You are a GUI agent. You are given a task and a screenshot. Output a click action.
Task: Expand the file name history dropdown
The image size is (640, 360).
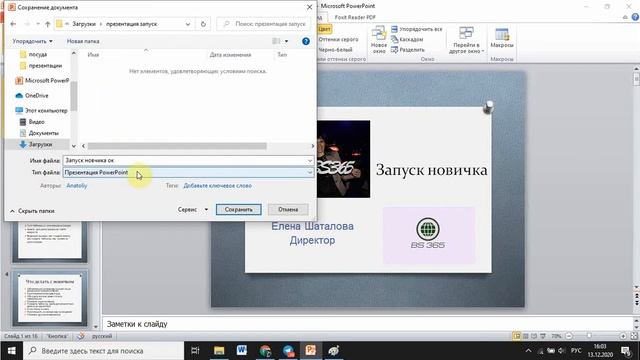[x=310, y=160]
